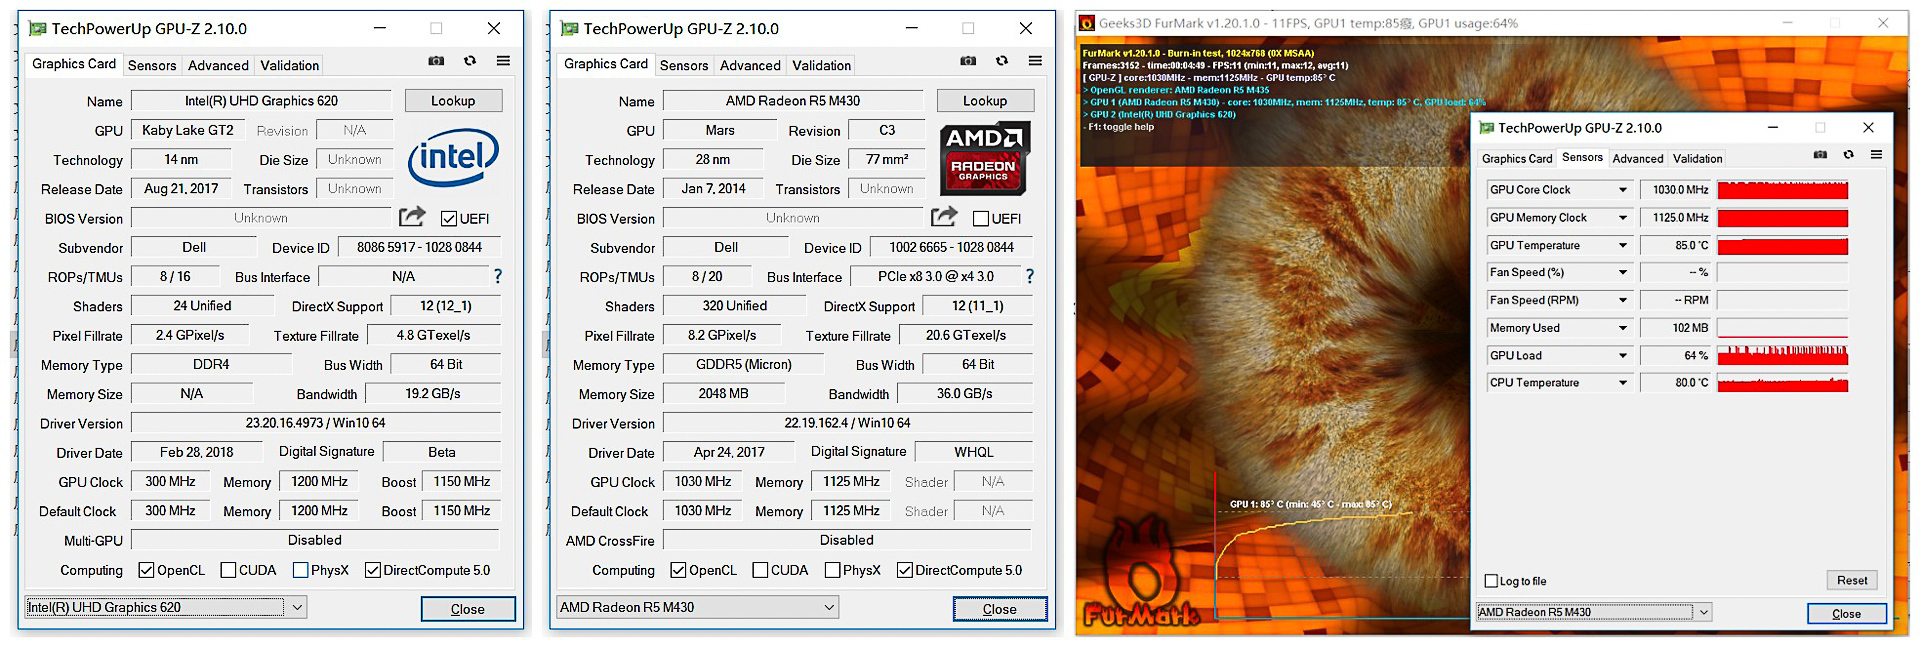Click Name field showing AMD Radeon R5 M430

tap(793, 101)
